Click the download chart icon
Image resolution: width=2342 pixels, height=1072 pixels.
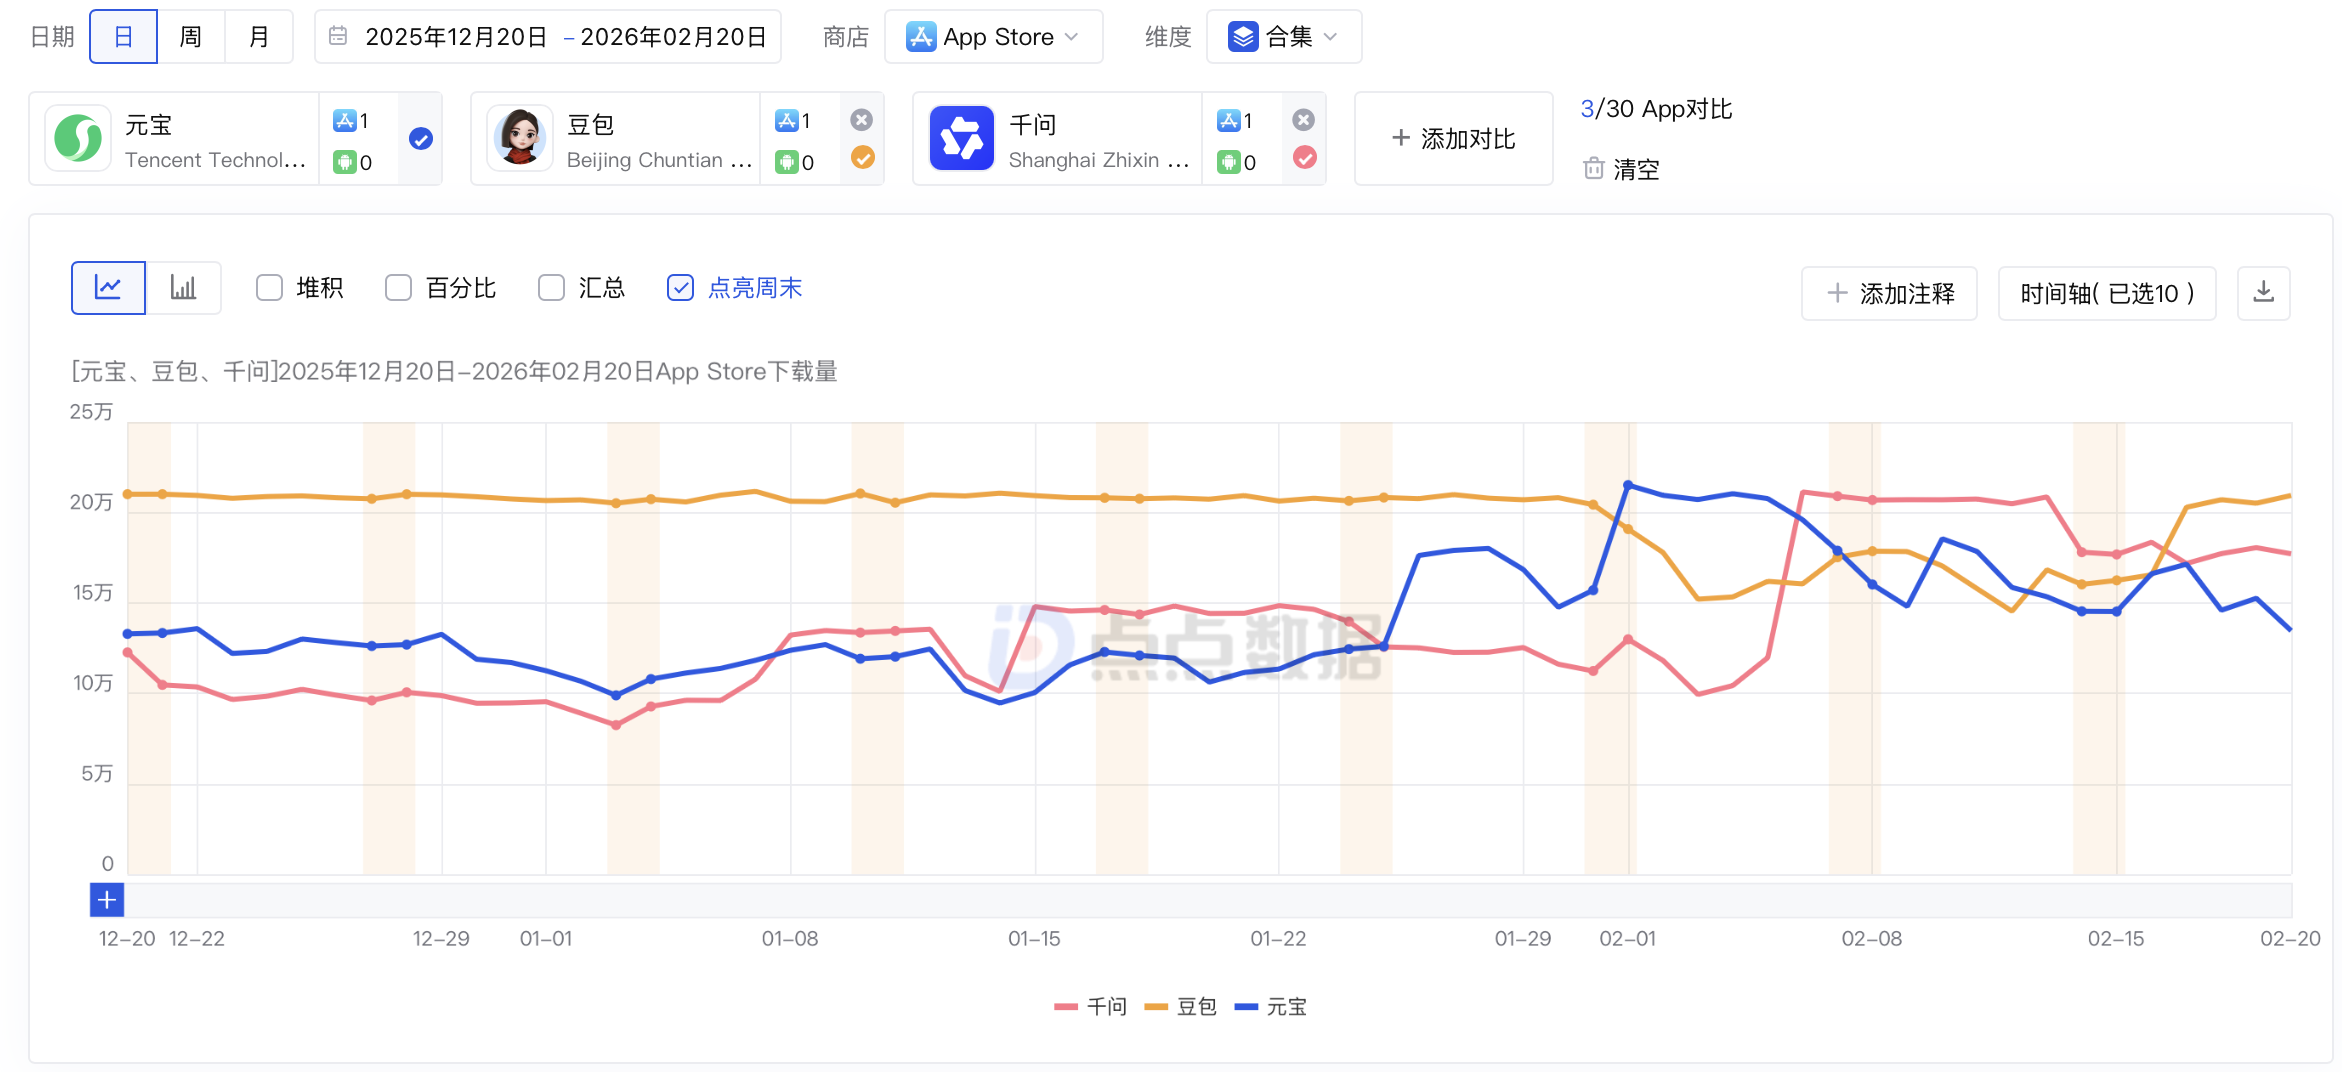2263,292
